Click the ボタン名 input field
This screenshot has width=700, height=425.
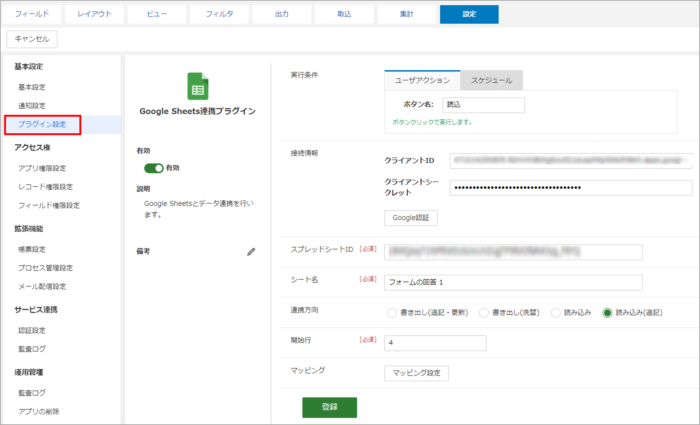[x=483, y=105]
